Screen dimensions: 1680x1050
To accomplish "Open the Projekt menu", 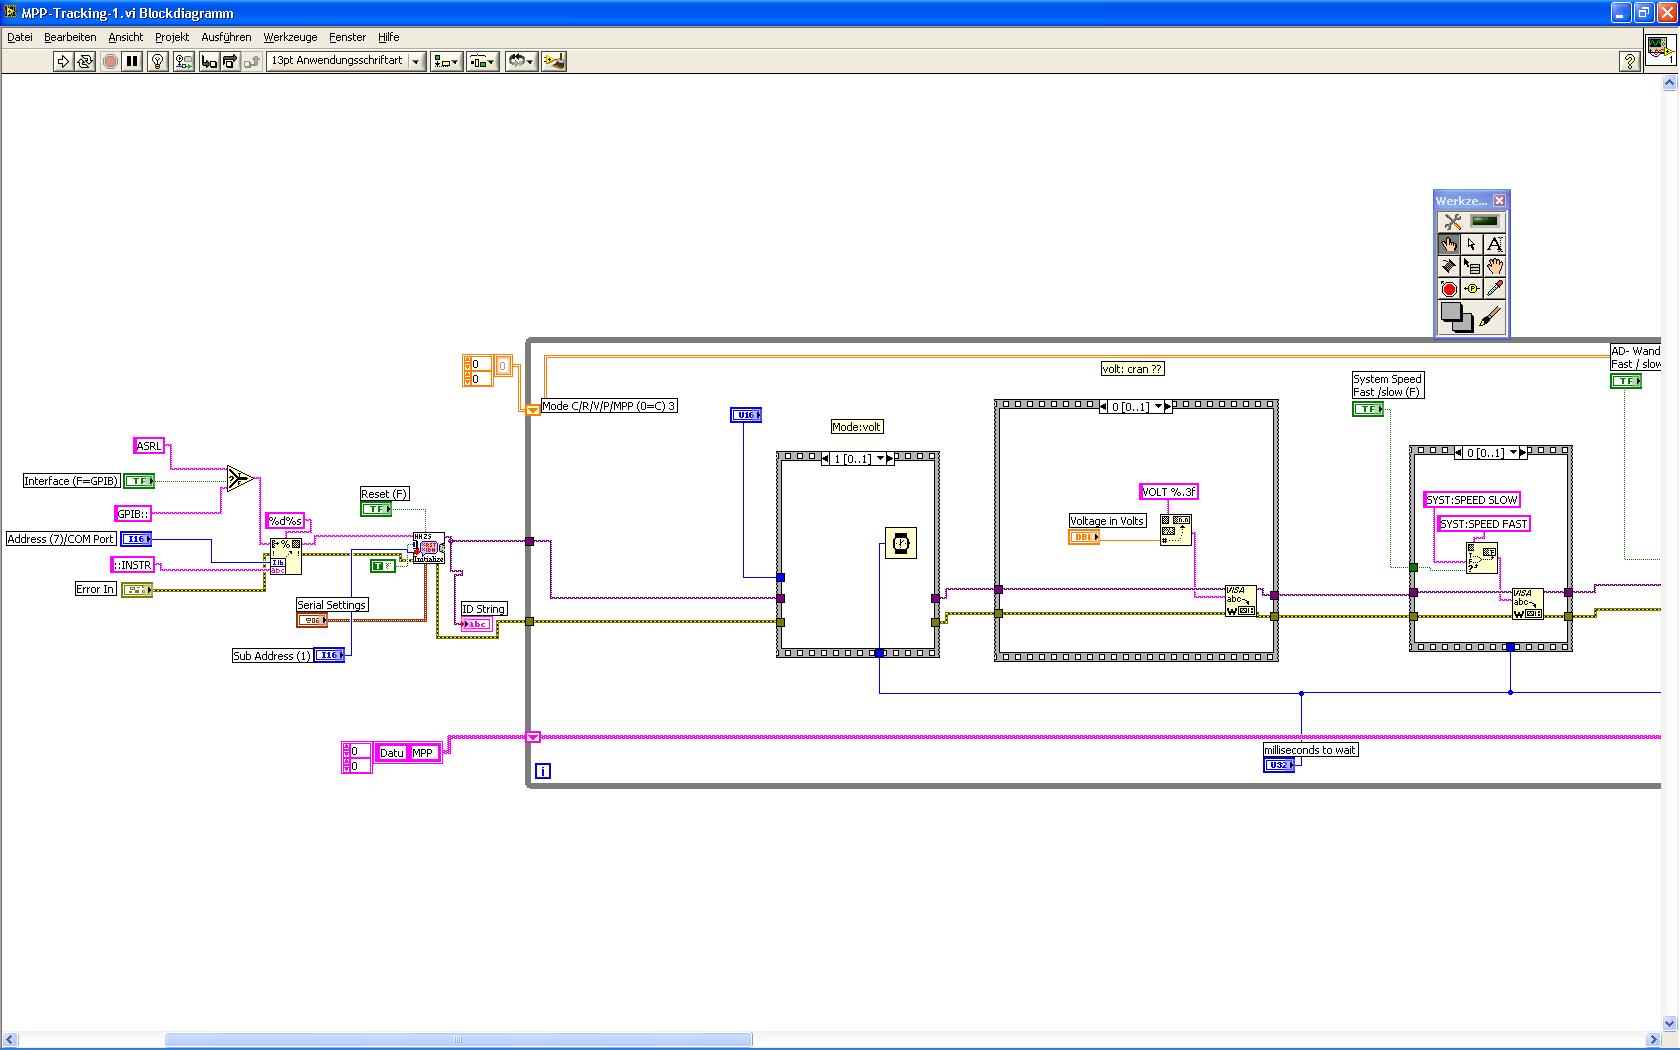I will pyautogui.click(x=172, y=37).
